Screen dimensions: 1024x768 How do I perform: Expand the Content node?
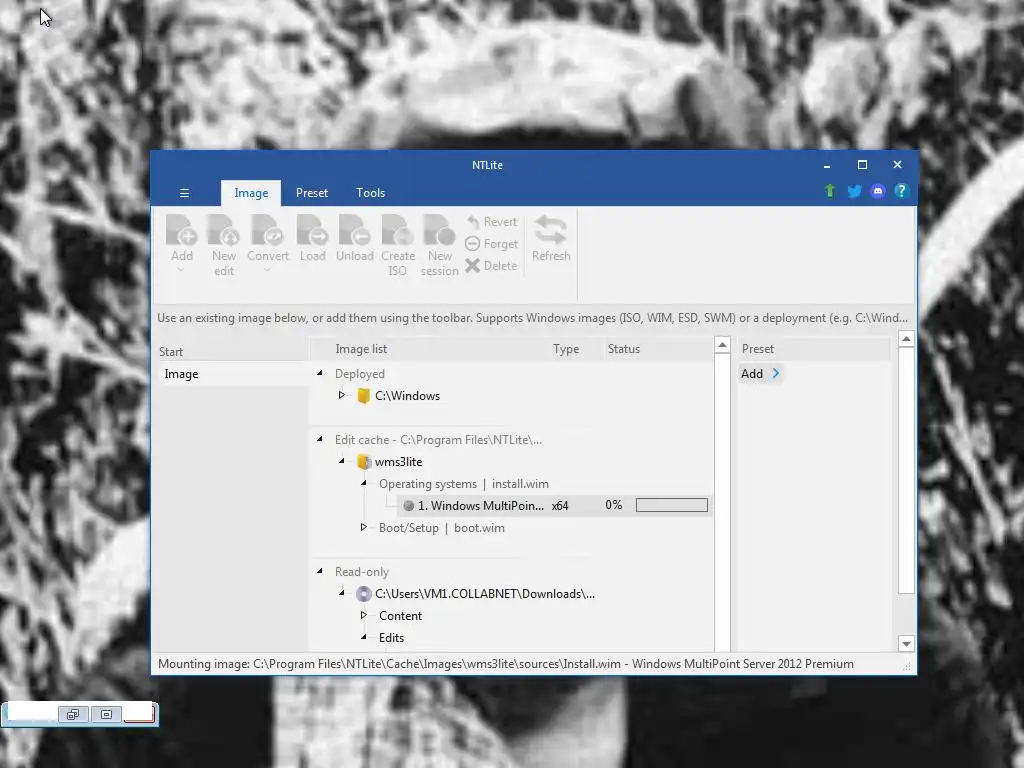(364, 615)
